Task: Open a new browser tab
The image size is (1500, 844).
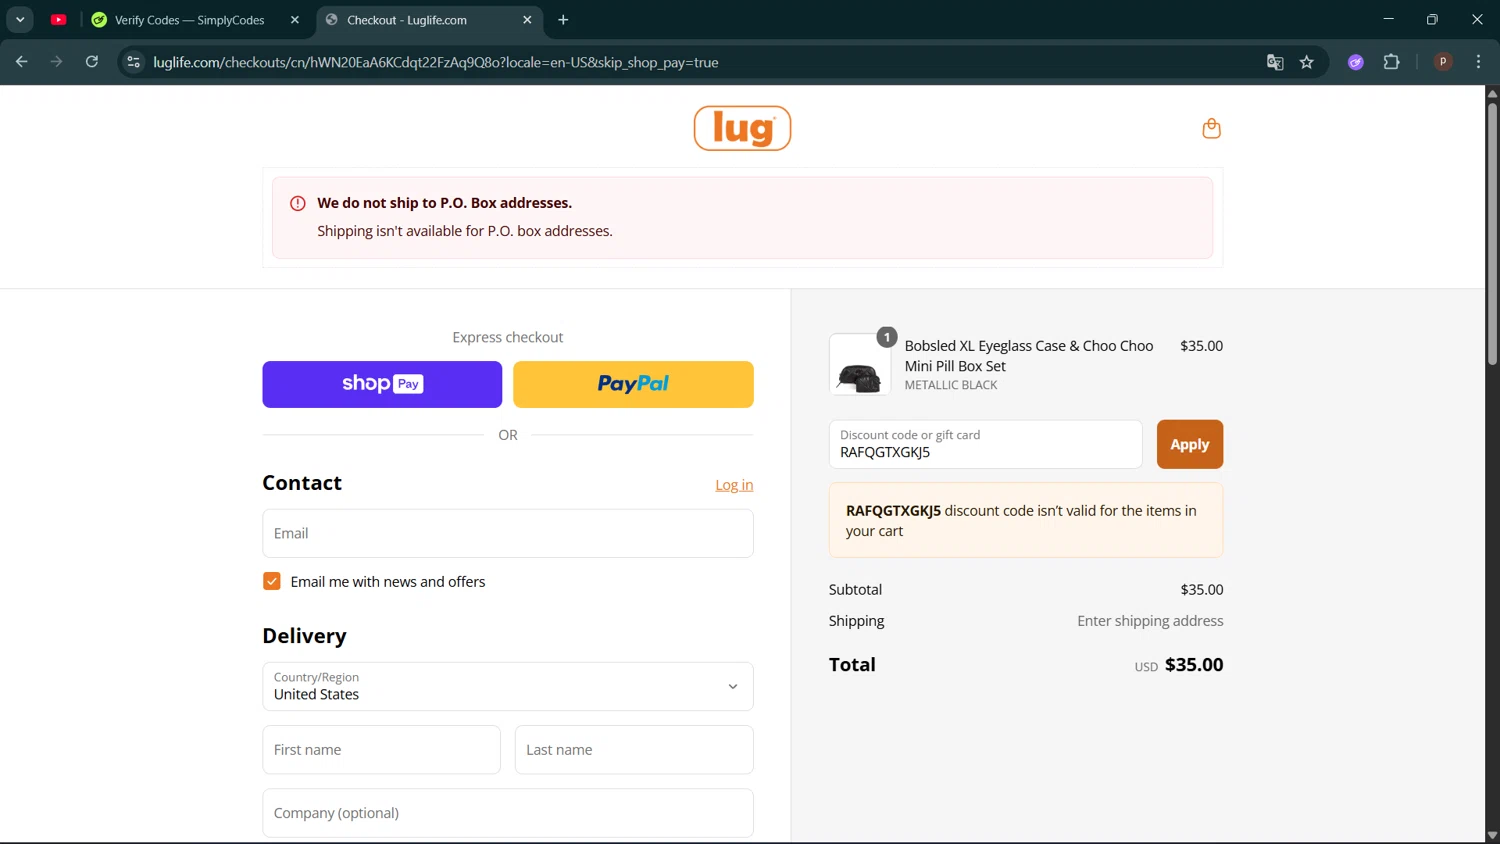Action: (x=563, y=20)
